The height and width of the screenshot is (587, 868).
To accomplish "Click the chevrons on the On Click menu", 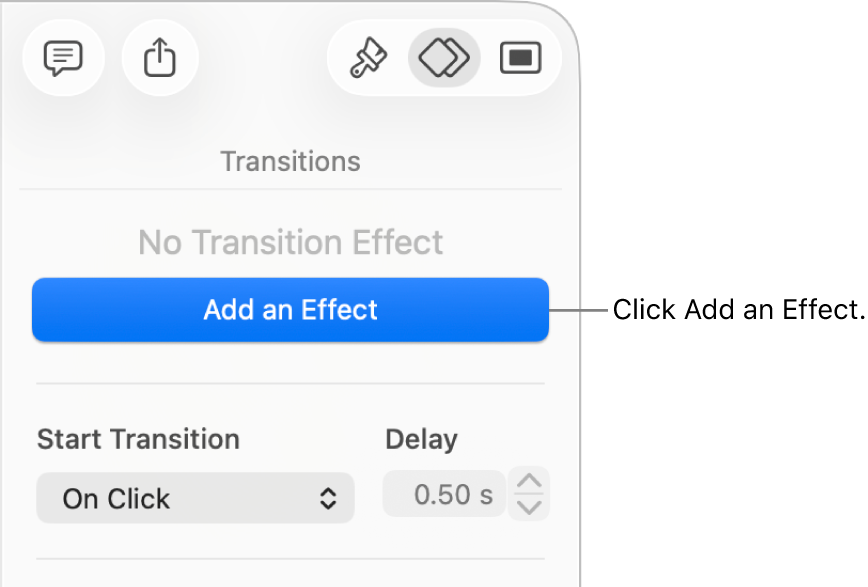I will 330,498.
